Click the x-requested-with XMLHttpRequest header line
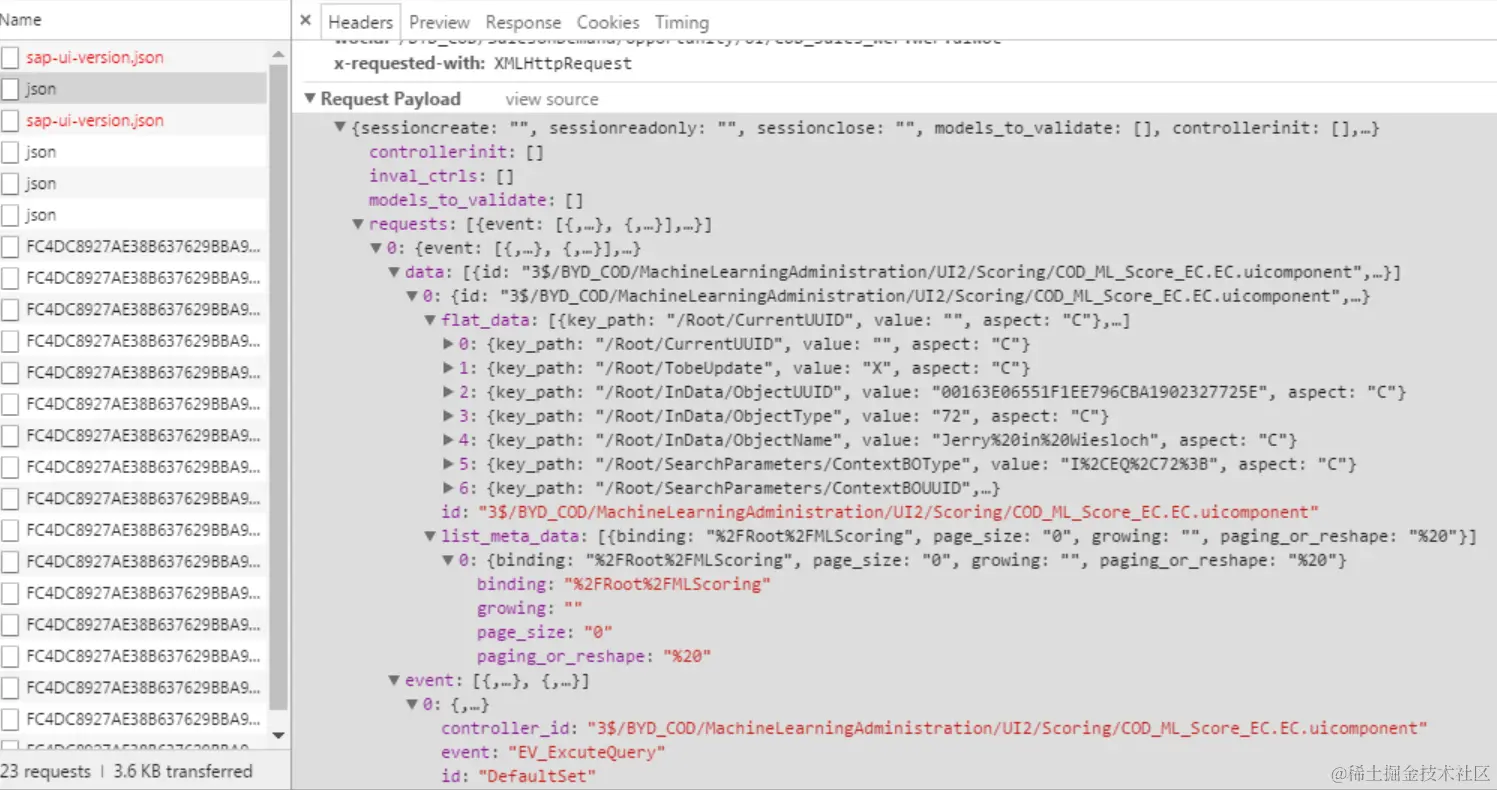 tap(483, 63)
